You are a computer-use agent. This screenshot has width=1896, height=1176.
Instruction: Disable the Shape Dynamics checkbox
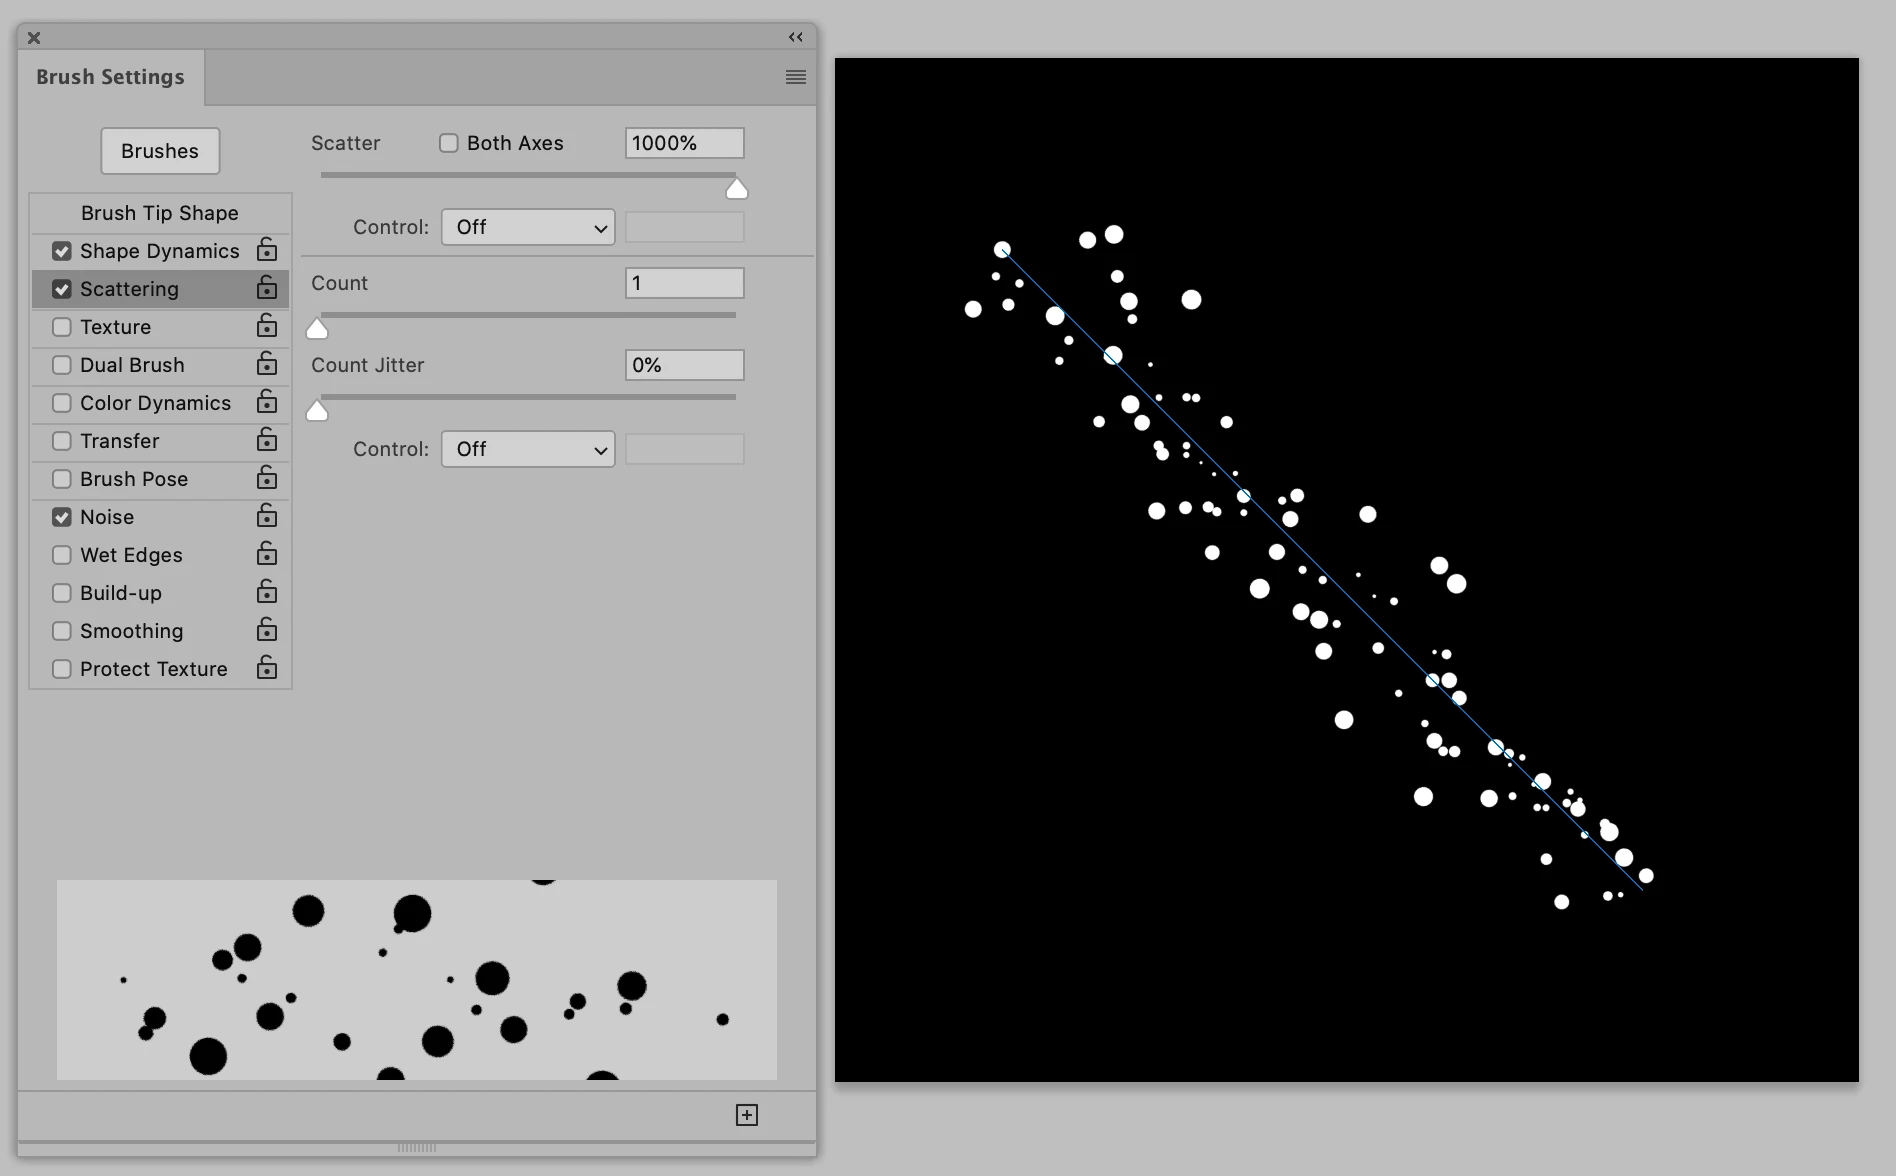[x=62, y=251]
